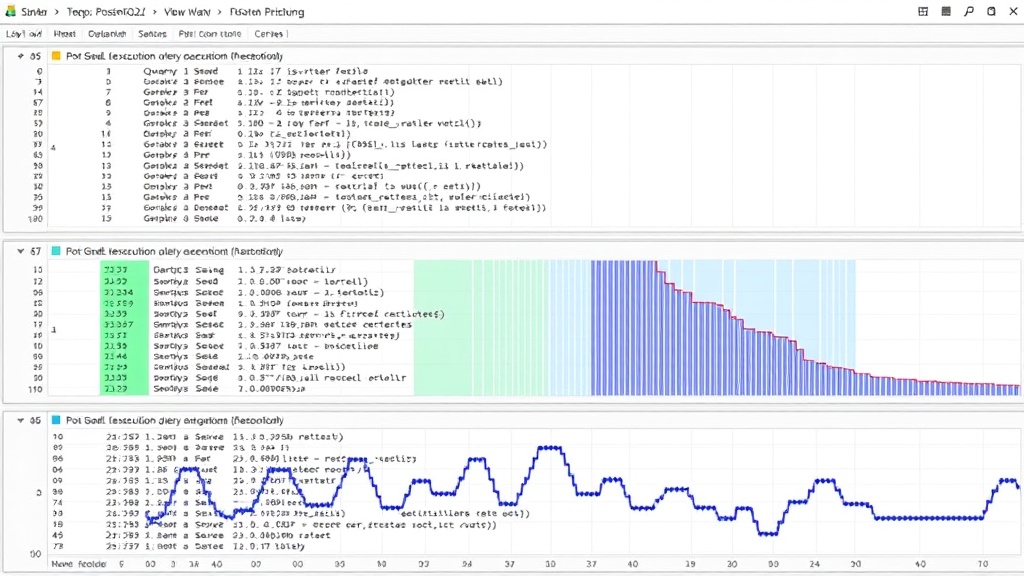Switch to the "Cerles" tab

tap(268, 33)
